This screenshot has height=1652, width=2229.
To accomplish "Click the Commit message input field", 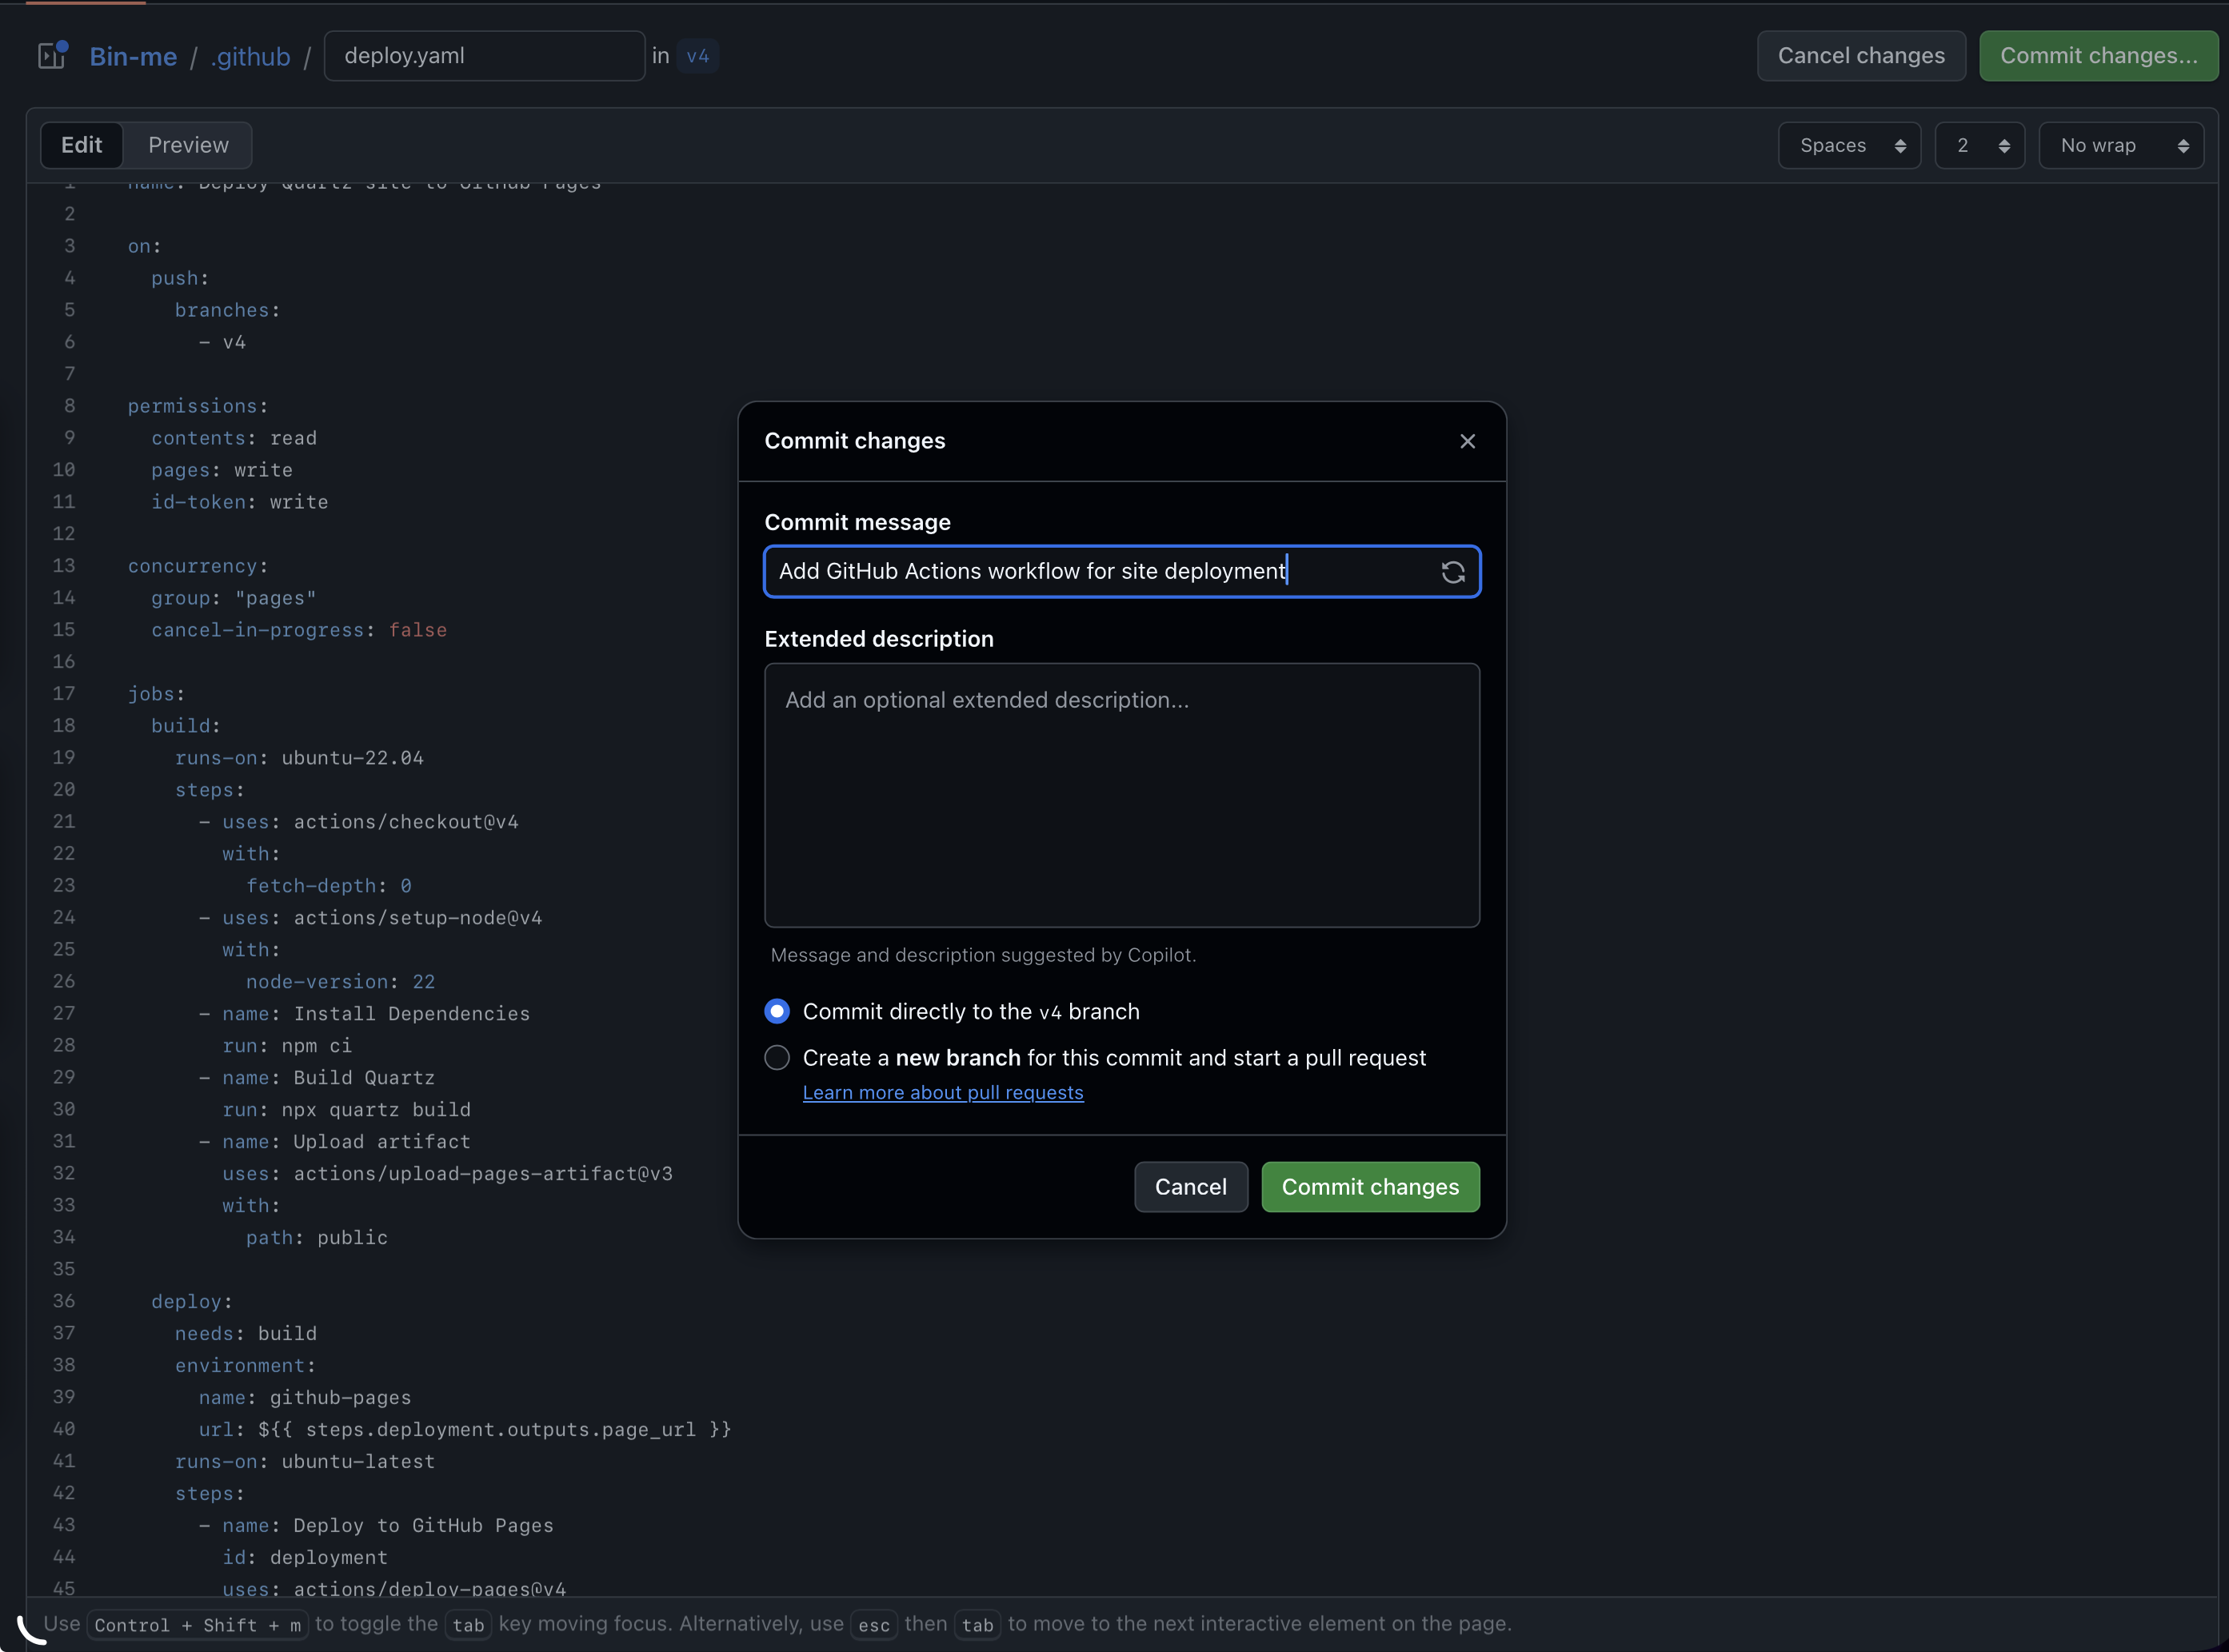I will (1100, 571).
